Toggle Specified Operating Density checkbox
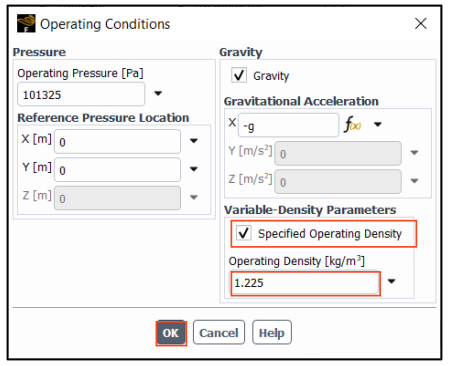 point(244,232)
